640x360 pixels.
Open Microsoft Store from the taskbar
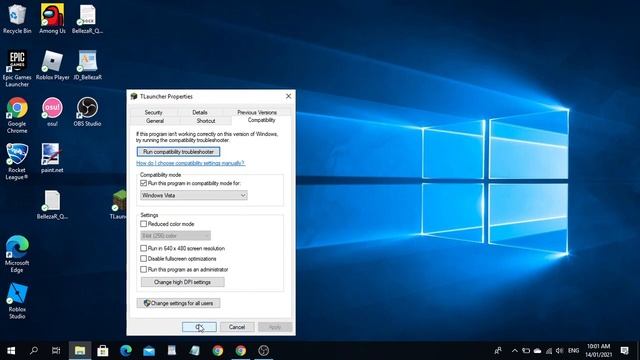tap(103, 351)
